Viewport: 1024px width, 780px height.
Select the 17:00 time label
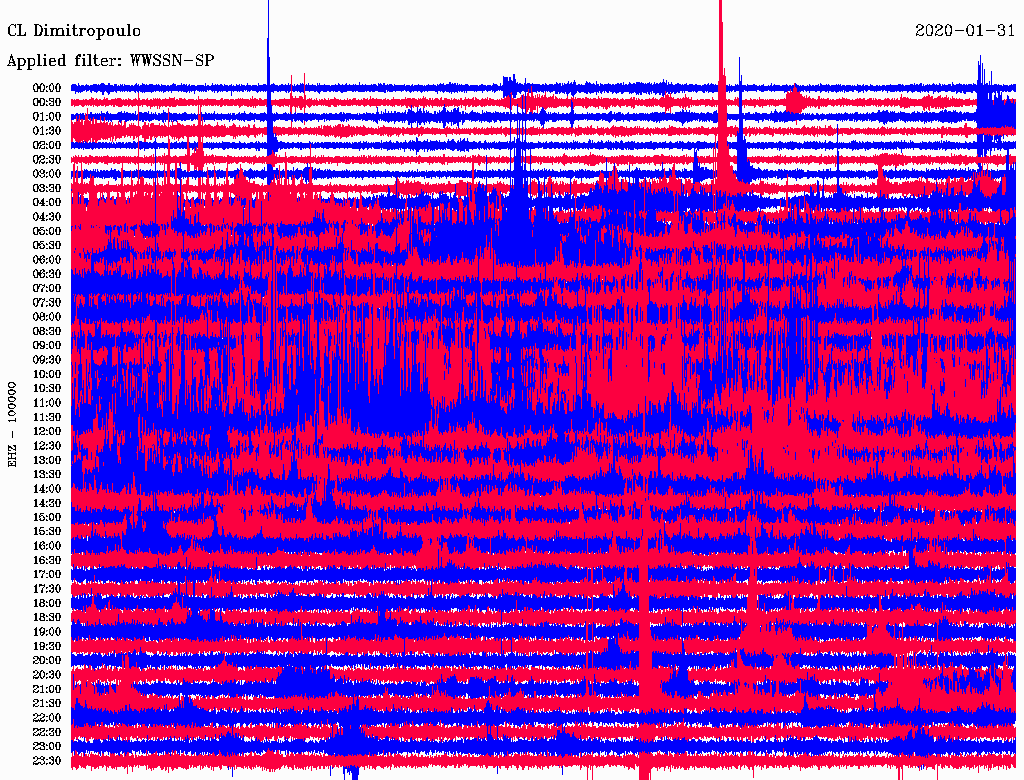click(x=47, y=574)
